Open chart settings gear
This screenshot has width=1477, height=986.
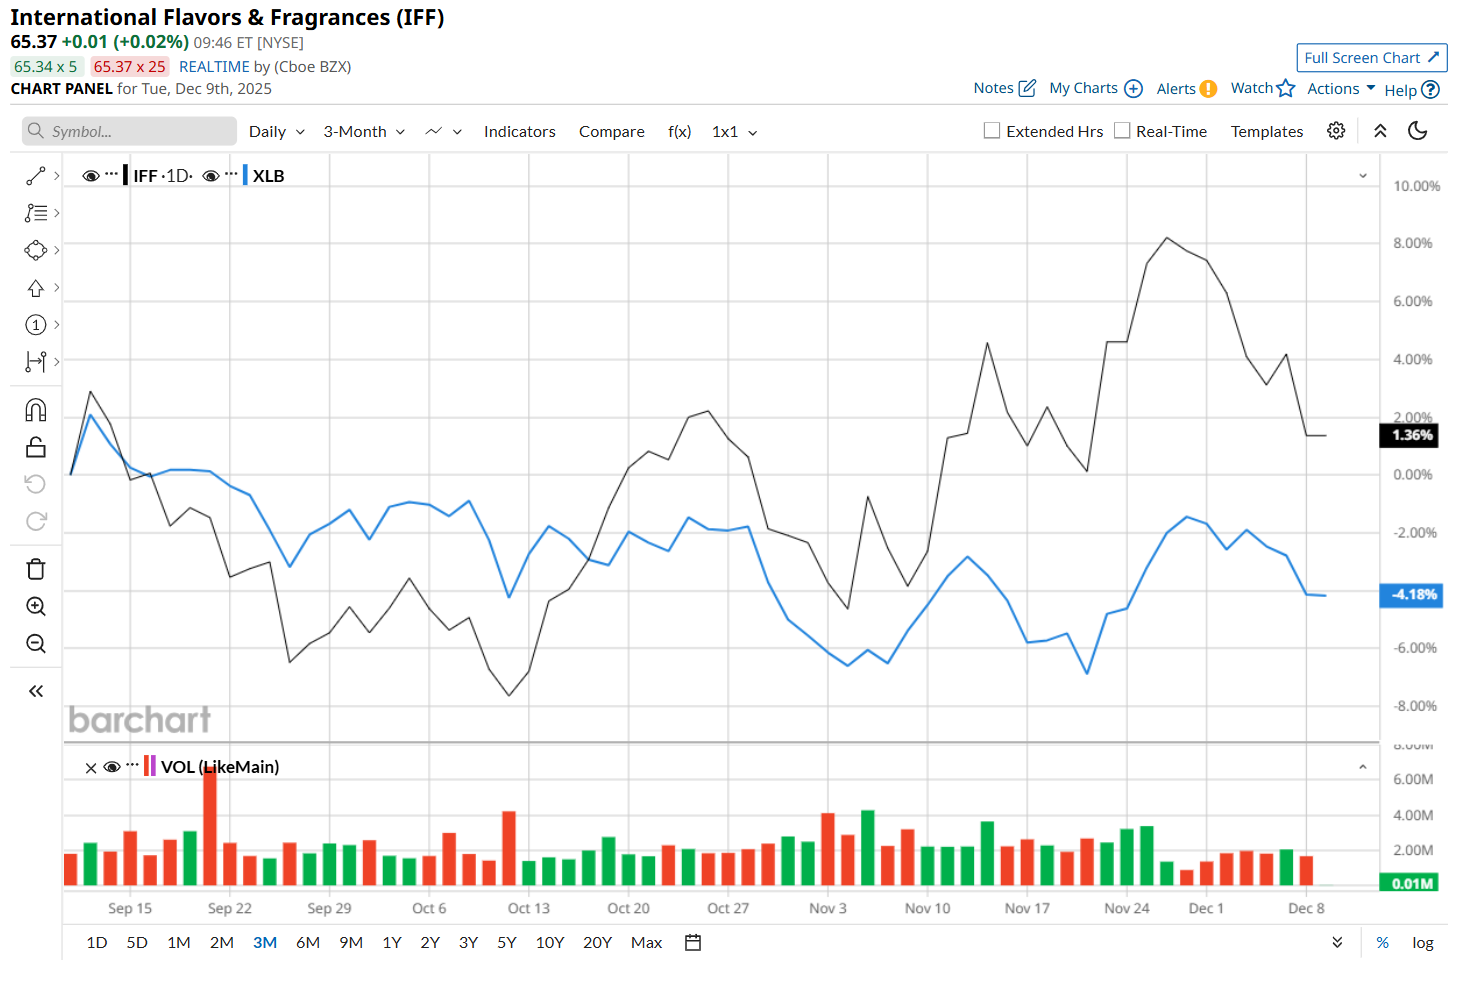point(1336,131)
